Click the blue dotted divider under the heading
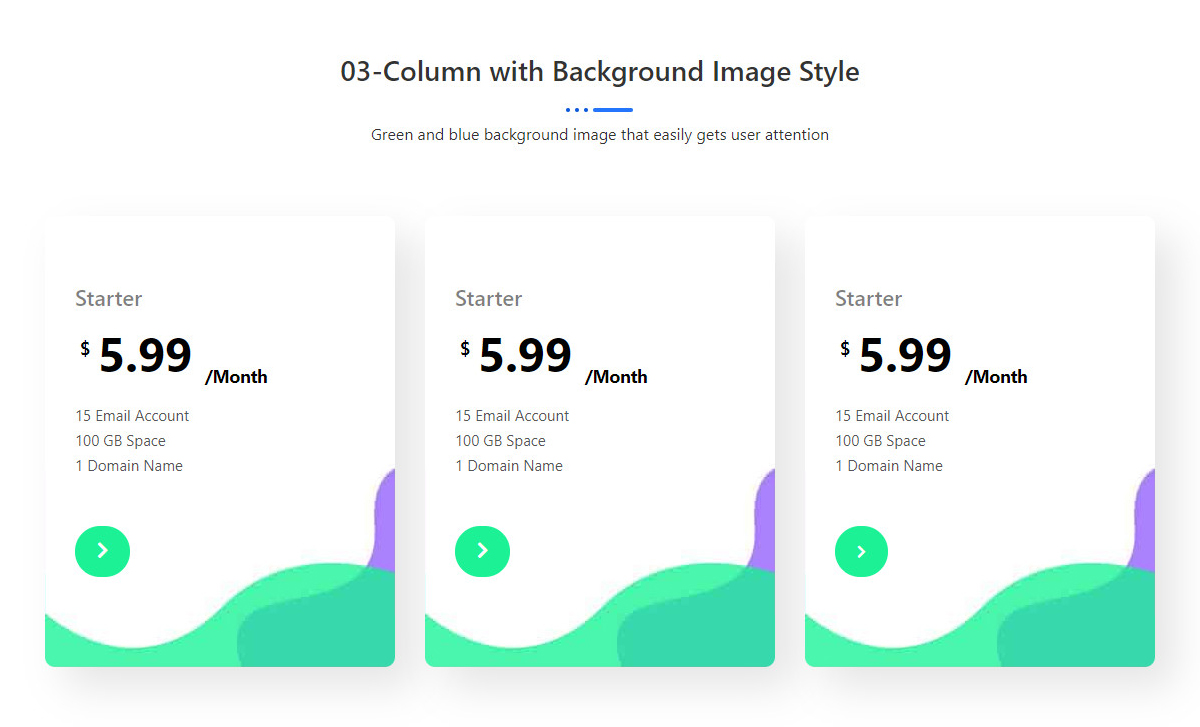1200x727 pixels. pos(599,109)
